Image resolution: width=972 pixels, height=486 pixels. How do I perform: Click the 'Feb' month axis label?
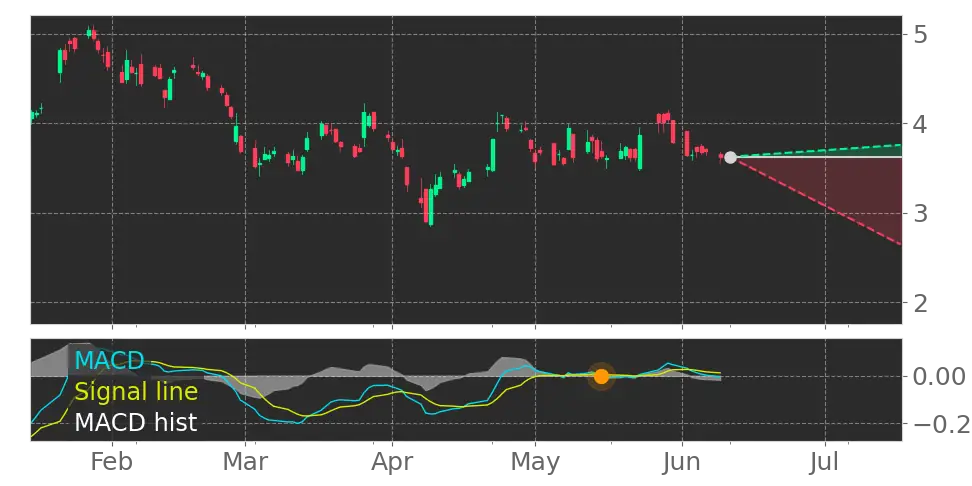point(112,462)
